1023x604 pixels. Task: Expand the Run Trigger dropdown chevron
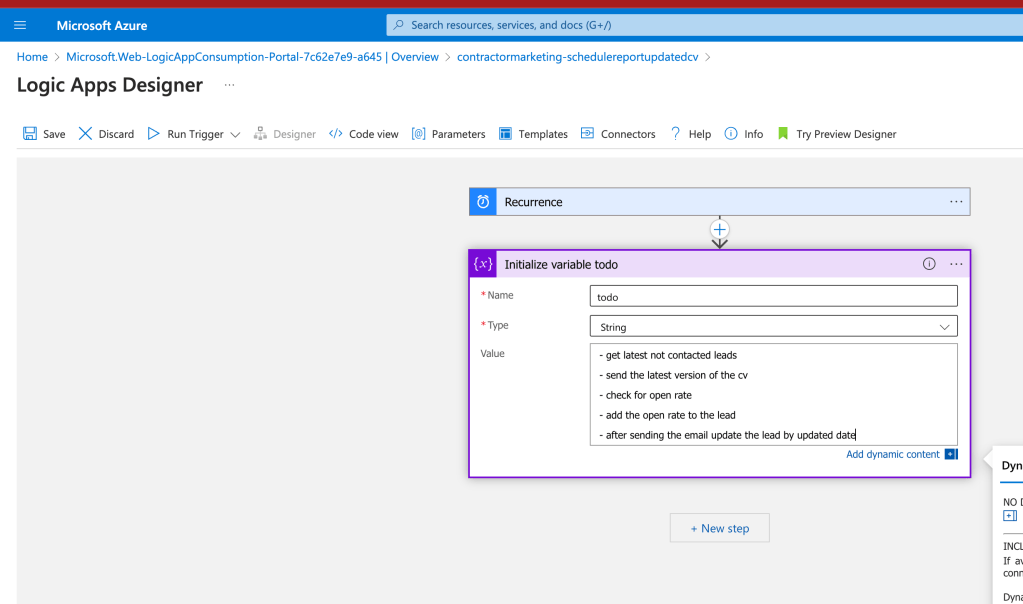[236, 134]
